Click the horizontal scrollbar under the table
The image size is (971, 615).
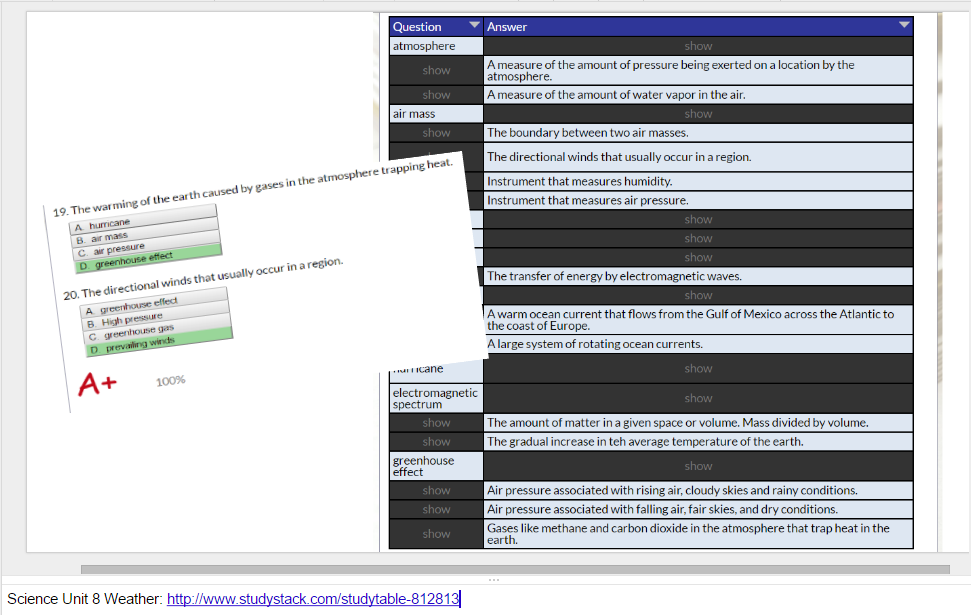(x=515, y=569)
